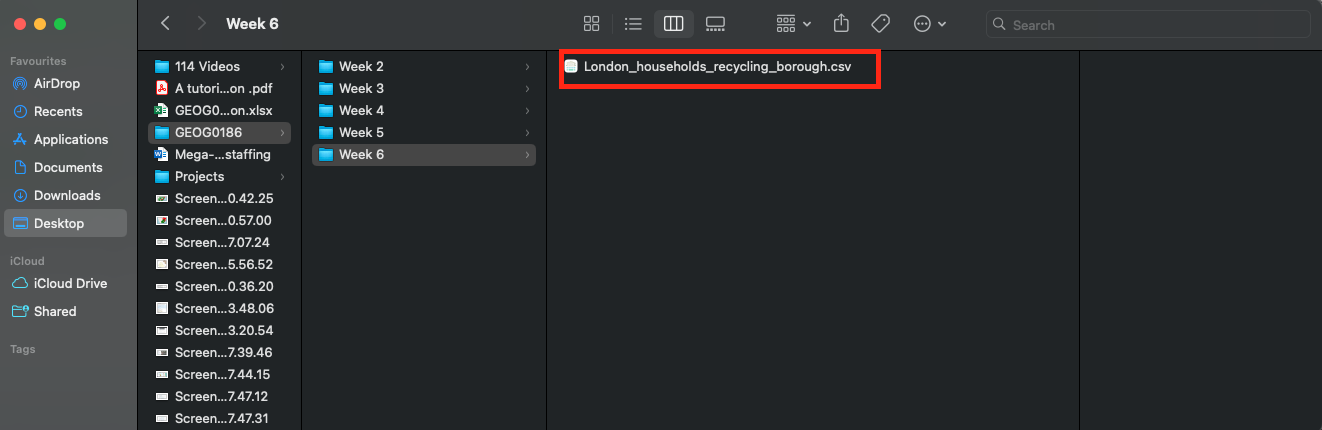Click in the Search field
Image resolution: width=1322 pixels, height=430 pixels.
(x=1150, y=24)
